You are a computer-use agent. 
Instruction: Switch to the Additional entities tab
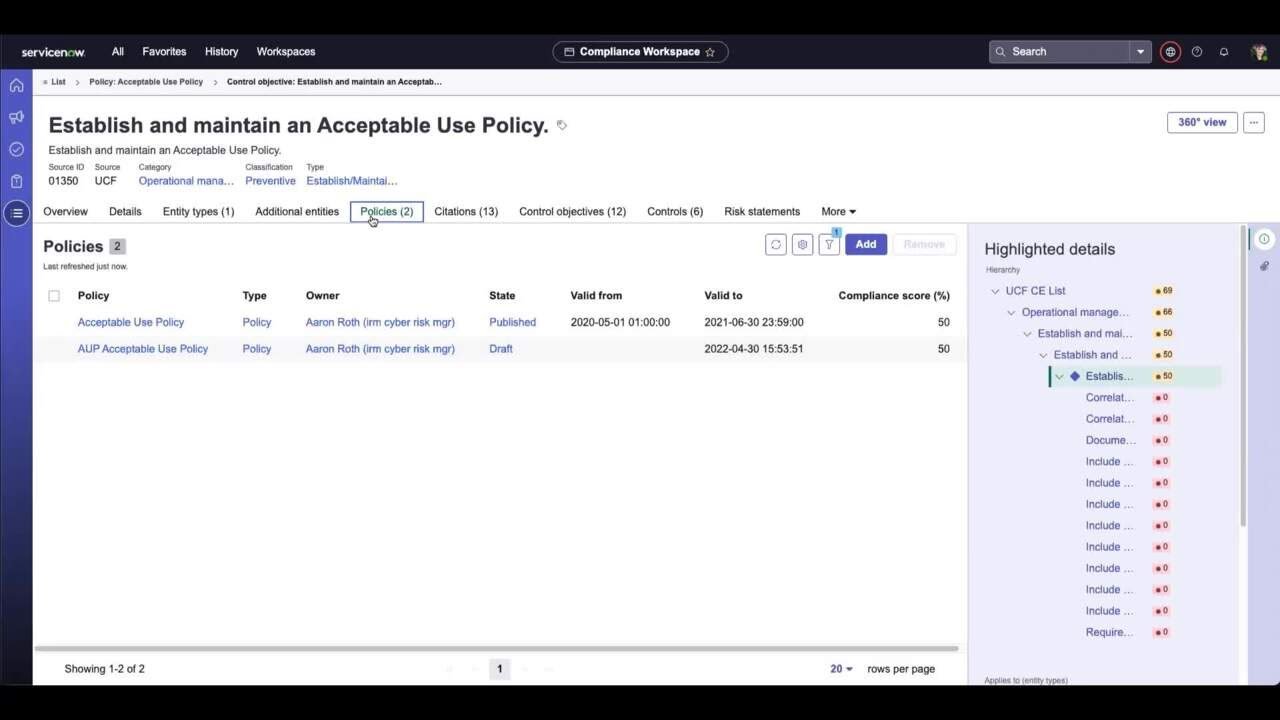click(297, 212)
